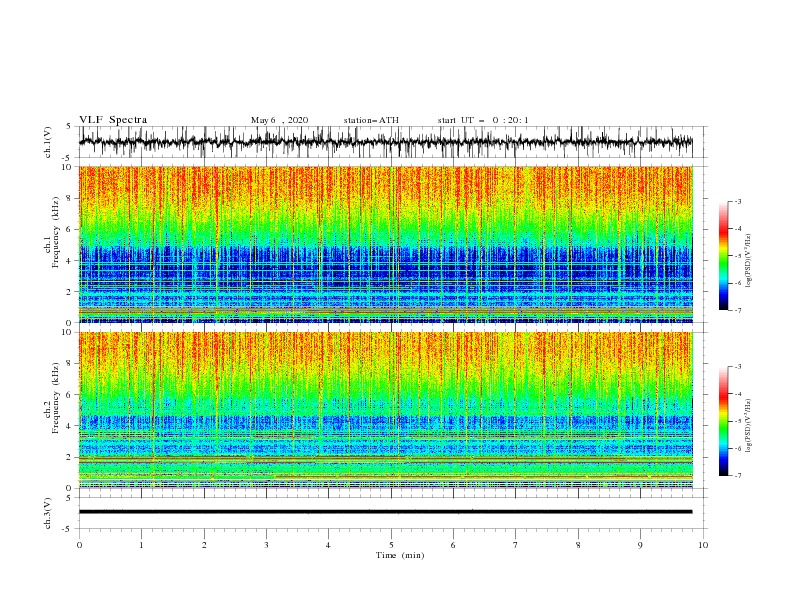Viewport: 792px width, 612px height.
Task: Click the ch.2 spectrogram panel
Action: pyautogui.click(x=386, y=410)
